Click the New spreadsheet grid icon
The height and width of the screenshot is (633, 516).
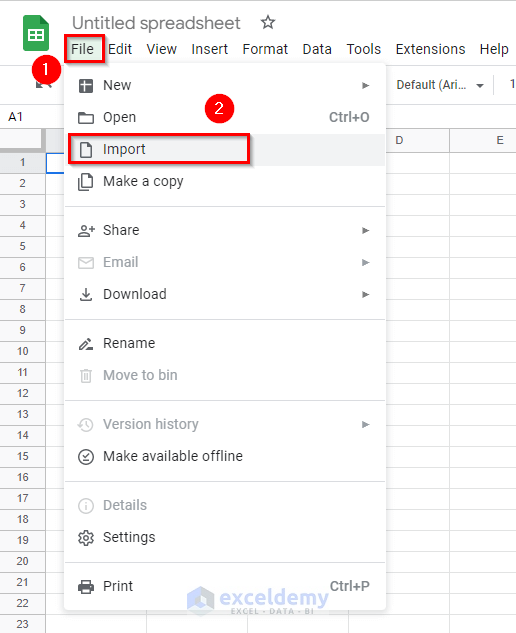point(86,86)
